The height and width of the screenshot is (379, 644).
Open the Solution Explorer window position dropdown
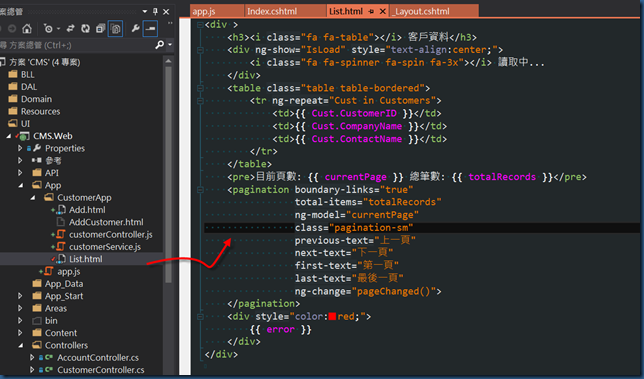coord(145,11)
